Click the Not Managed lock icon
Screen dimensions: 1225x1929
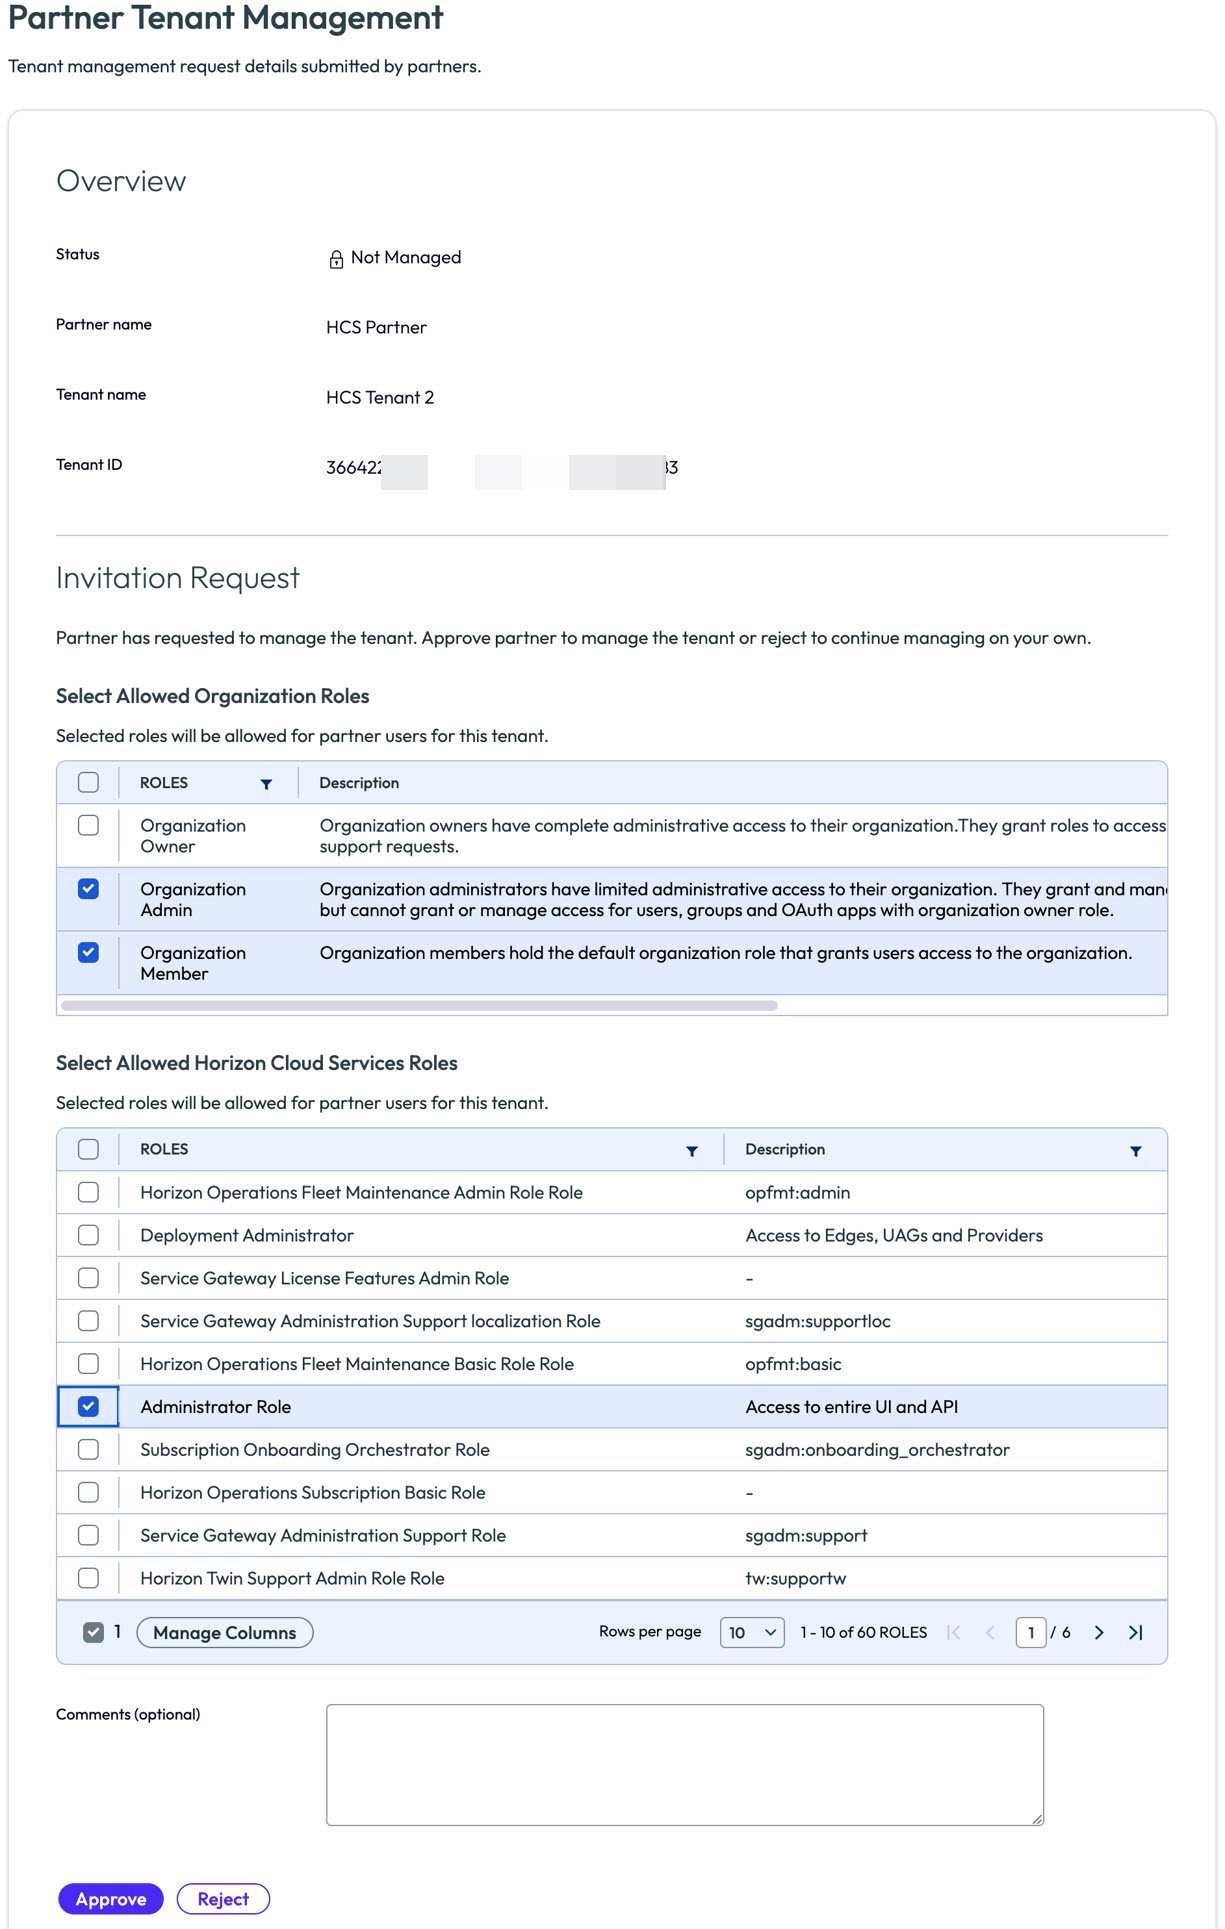pos(336,259)
